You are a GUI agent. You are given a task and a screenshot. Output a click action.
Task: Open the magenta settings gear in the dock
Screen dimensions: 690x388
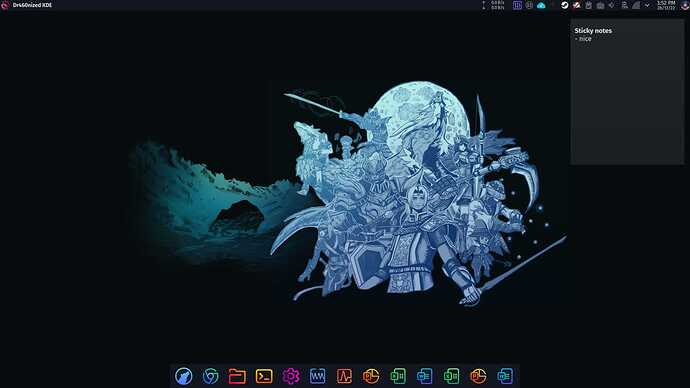pos(291,376)
